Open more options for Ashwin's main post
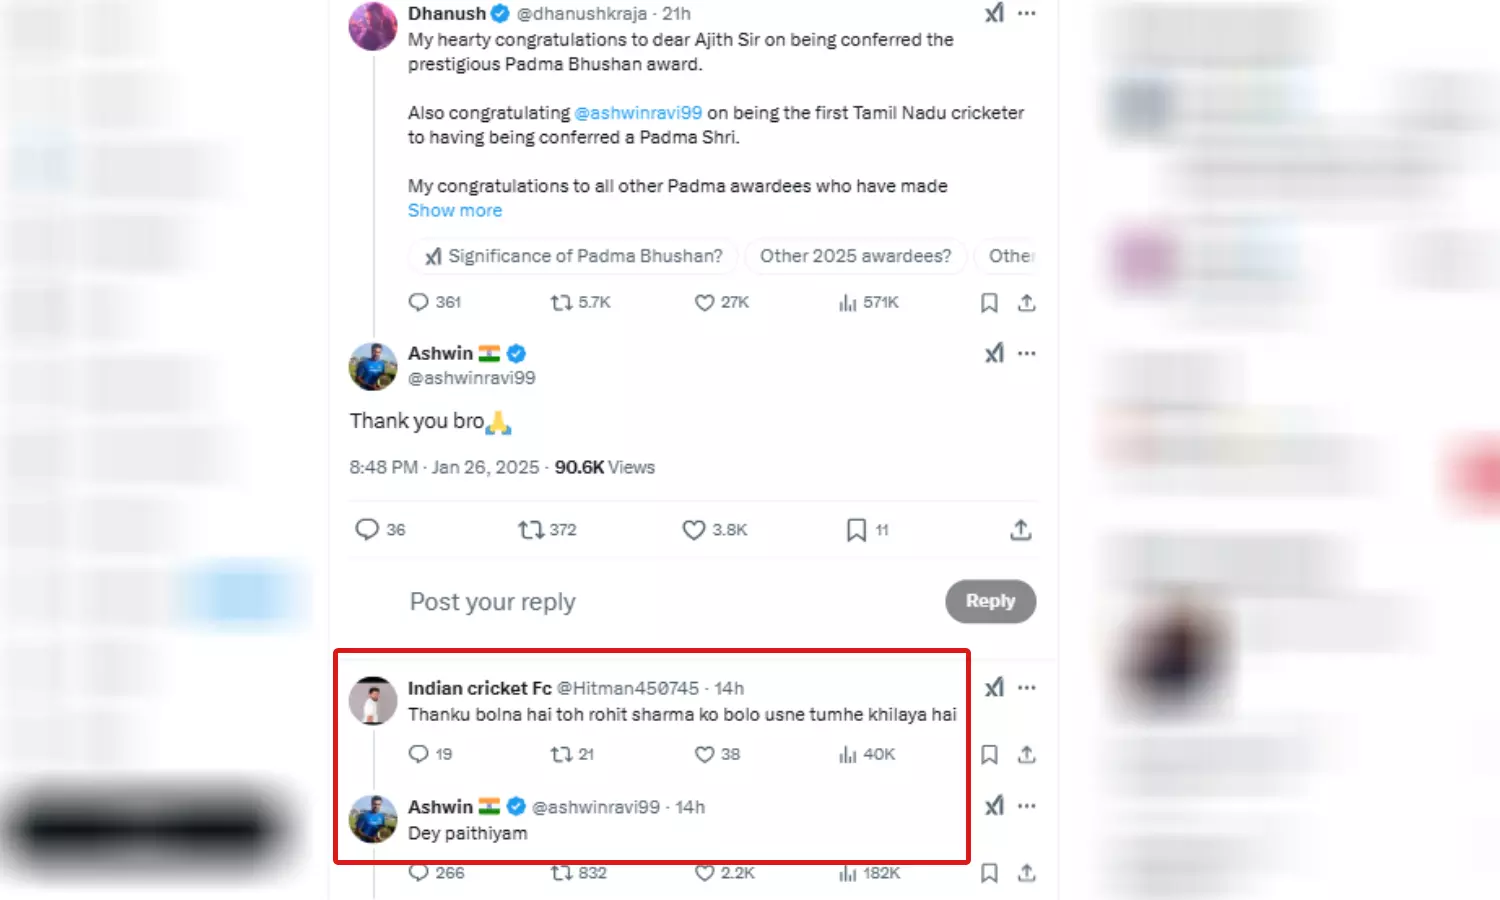This screenshot has height=900, width=1500. click(x=1027, y=353)
